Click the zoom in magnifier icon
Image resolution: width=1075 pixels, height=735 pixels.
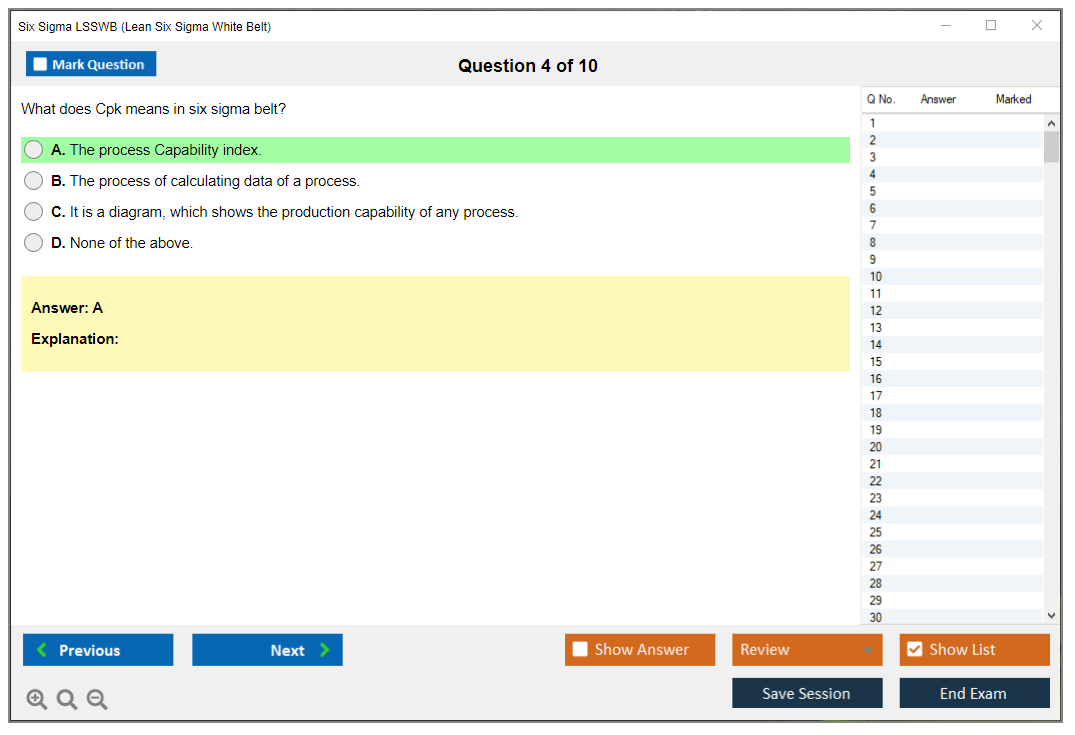coord(36,699)
